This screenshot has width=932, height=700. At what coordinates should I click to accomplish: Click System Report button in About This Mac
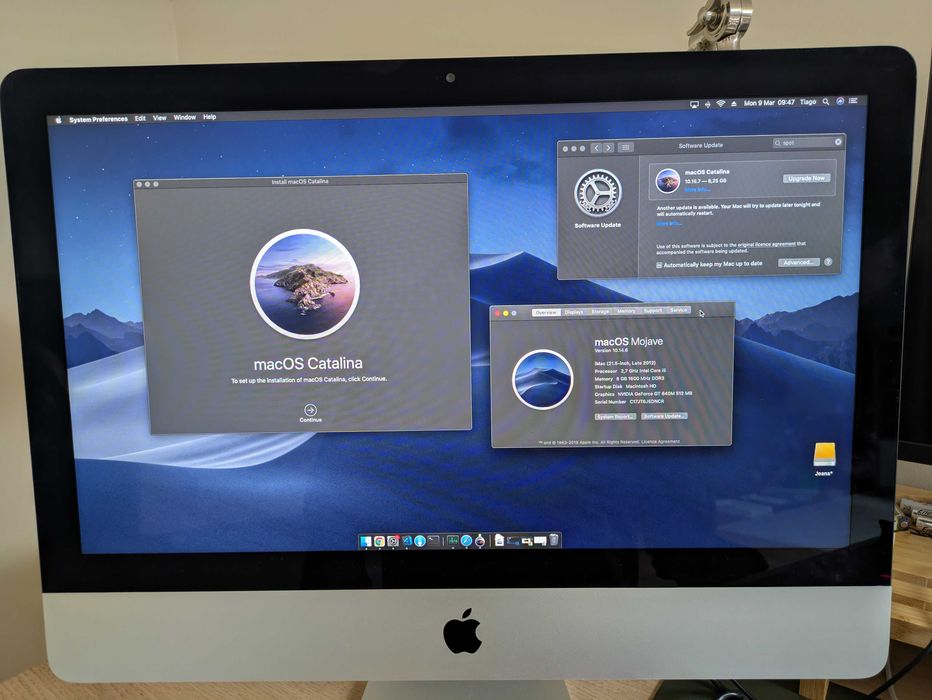point(616,417)
